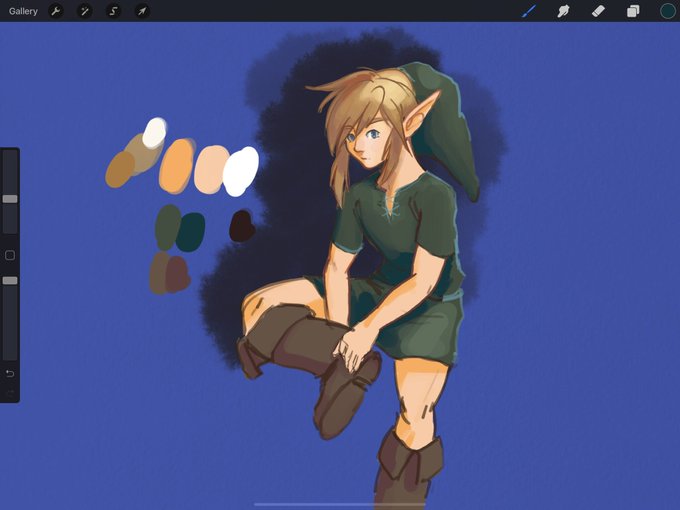Tap the redo arrow in sidebar
This screenshot has width=680, height=510.
10,393
